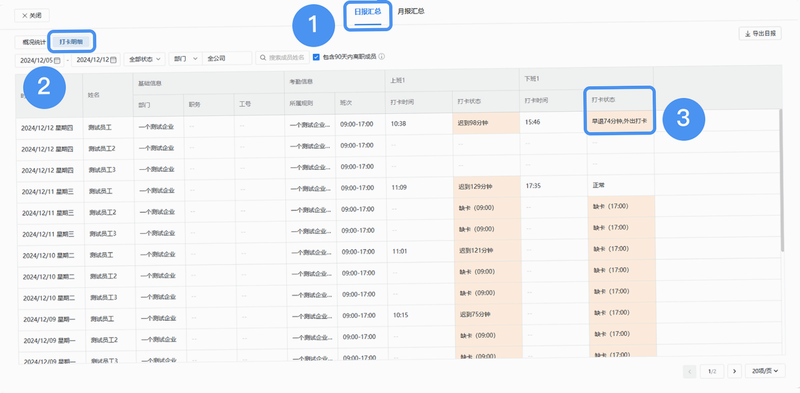Switch to the 月报汇总 tab
This screenshot has width=800, height=393.
pos(411,11)
